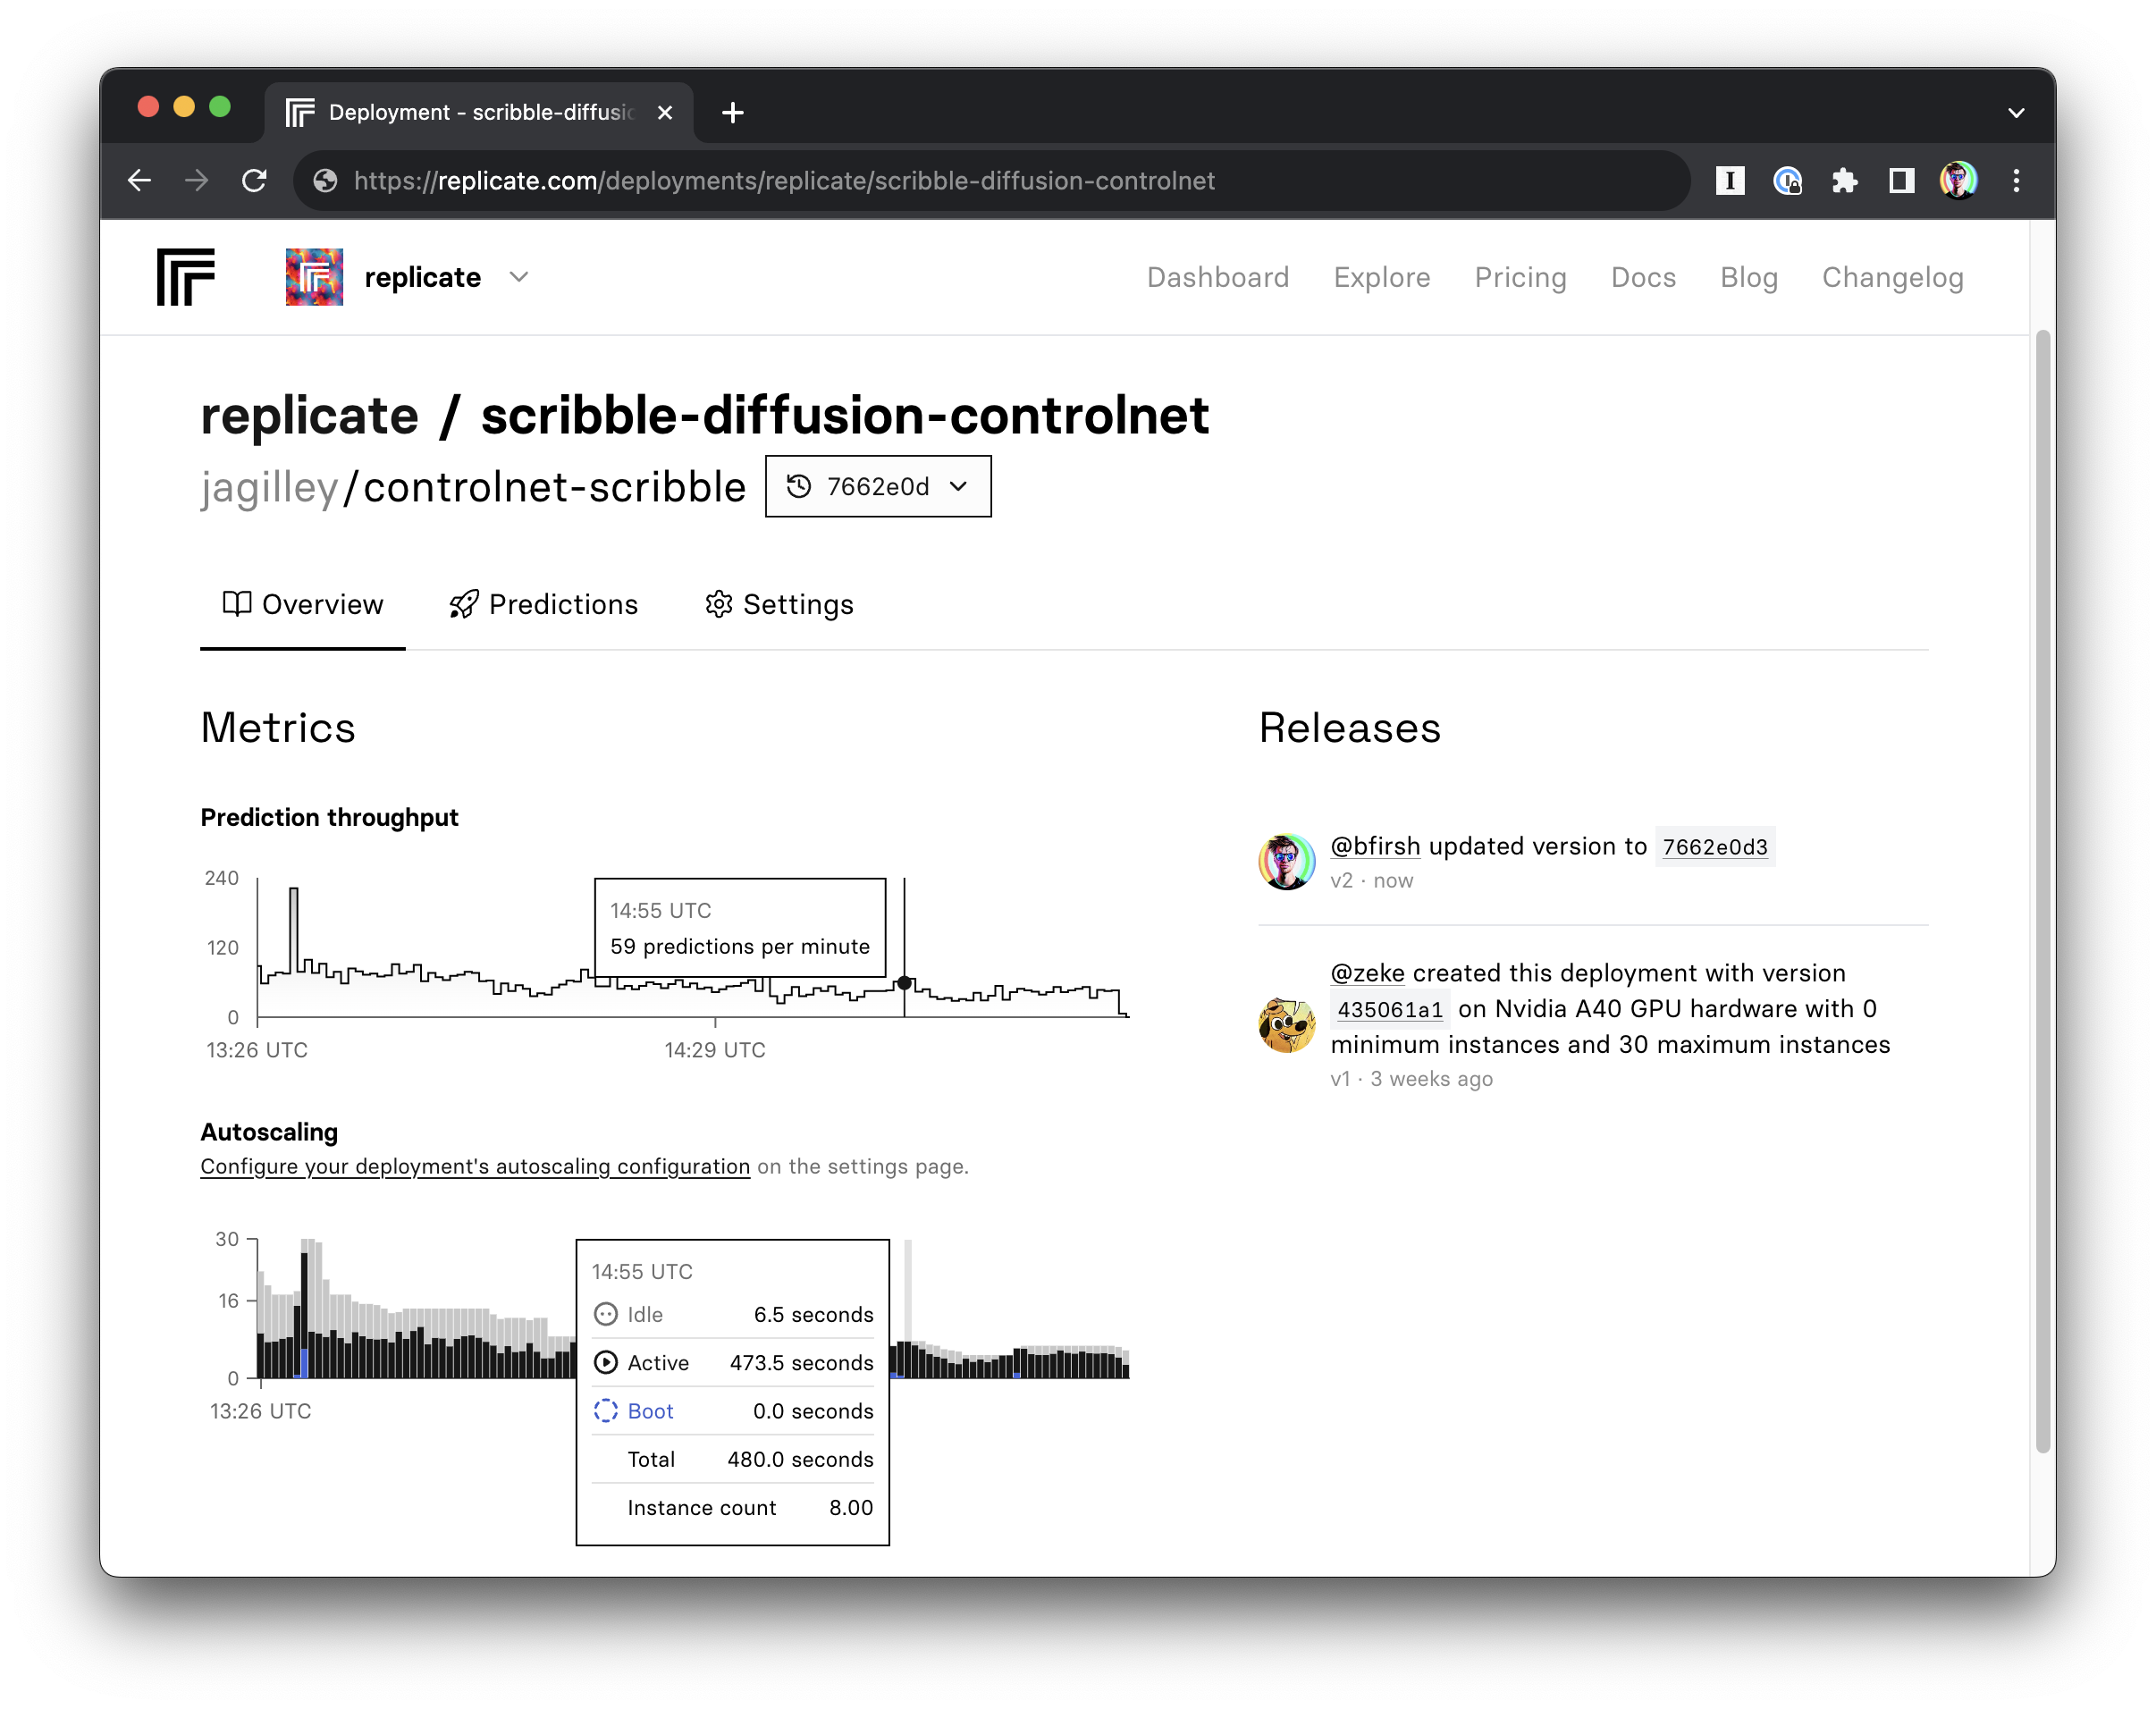Click version hash 7662e0d3 link

click(x=1715, y=846)
